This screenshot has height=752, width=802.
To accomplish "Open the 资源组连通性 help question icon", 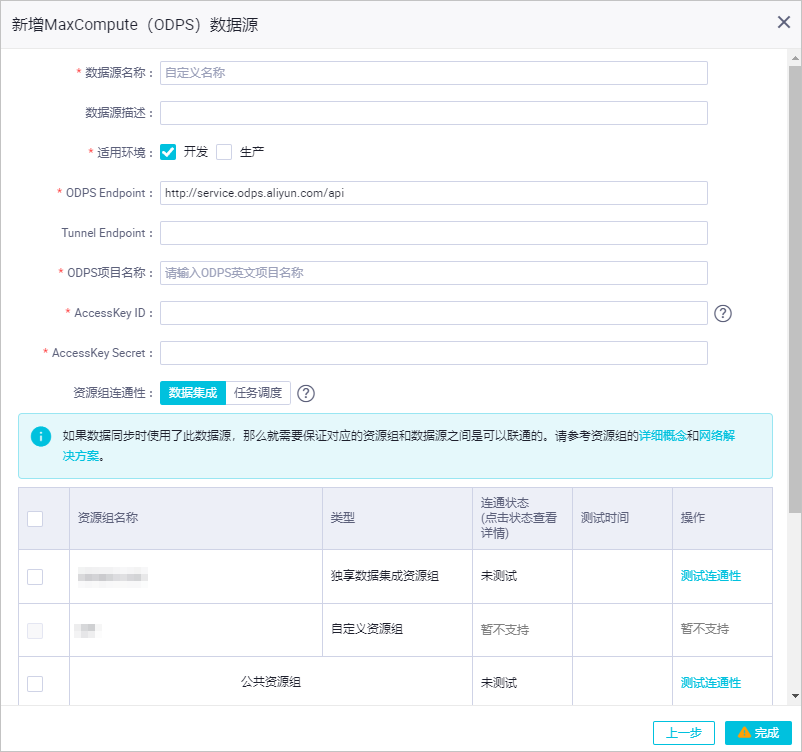I will coord(306,393).
